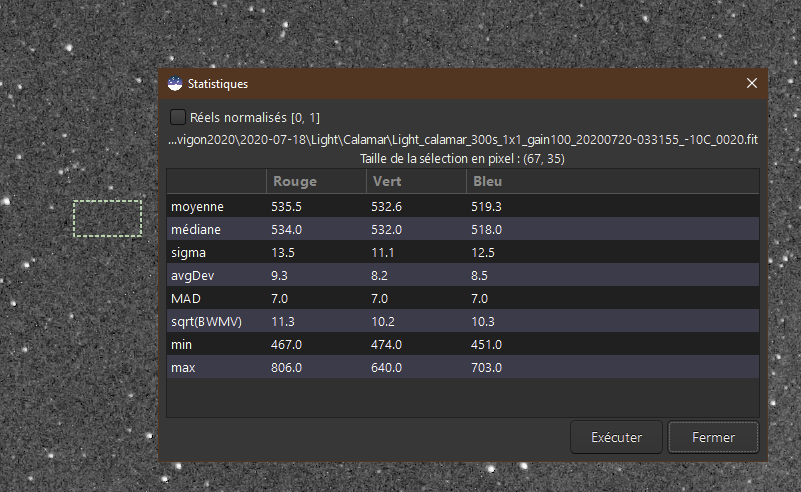
Task: Click the Statistiques window title text
Action: (x=218, y=84)
